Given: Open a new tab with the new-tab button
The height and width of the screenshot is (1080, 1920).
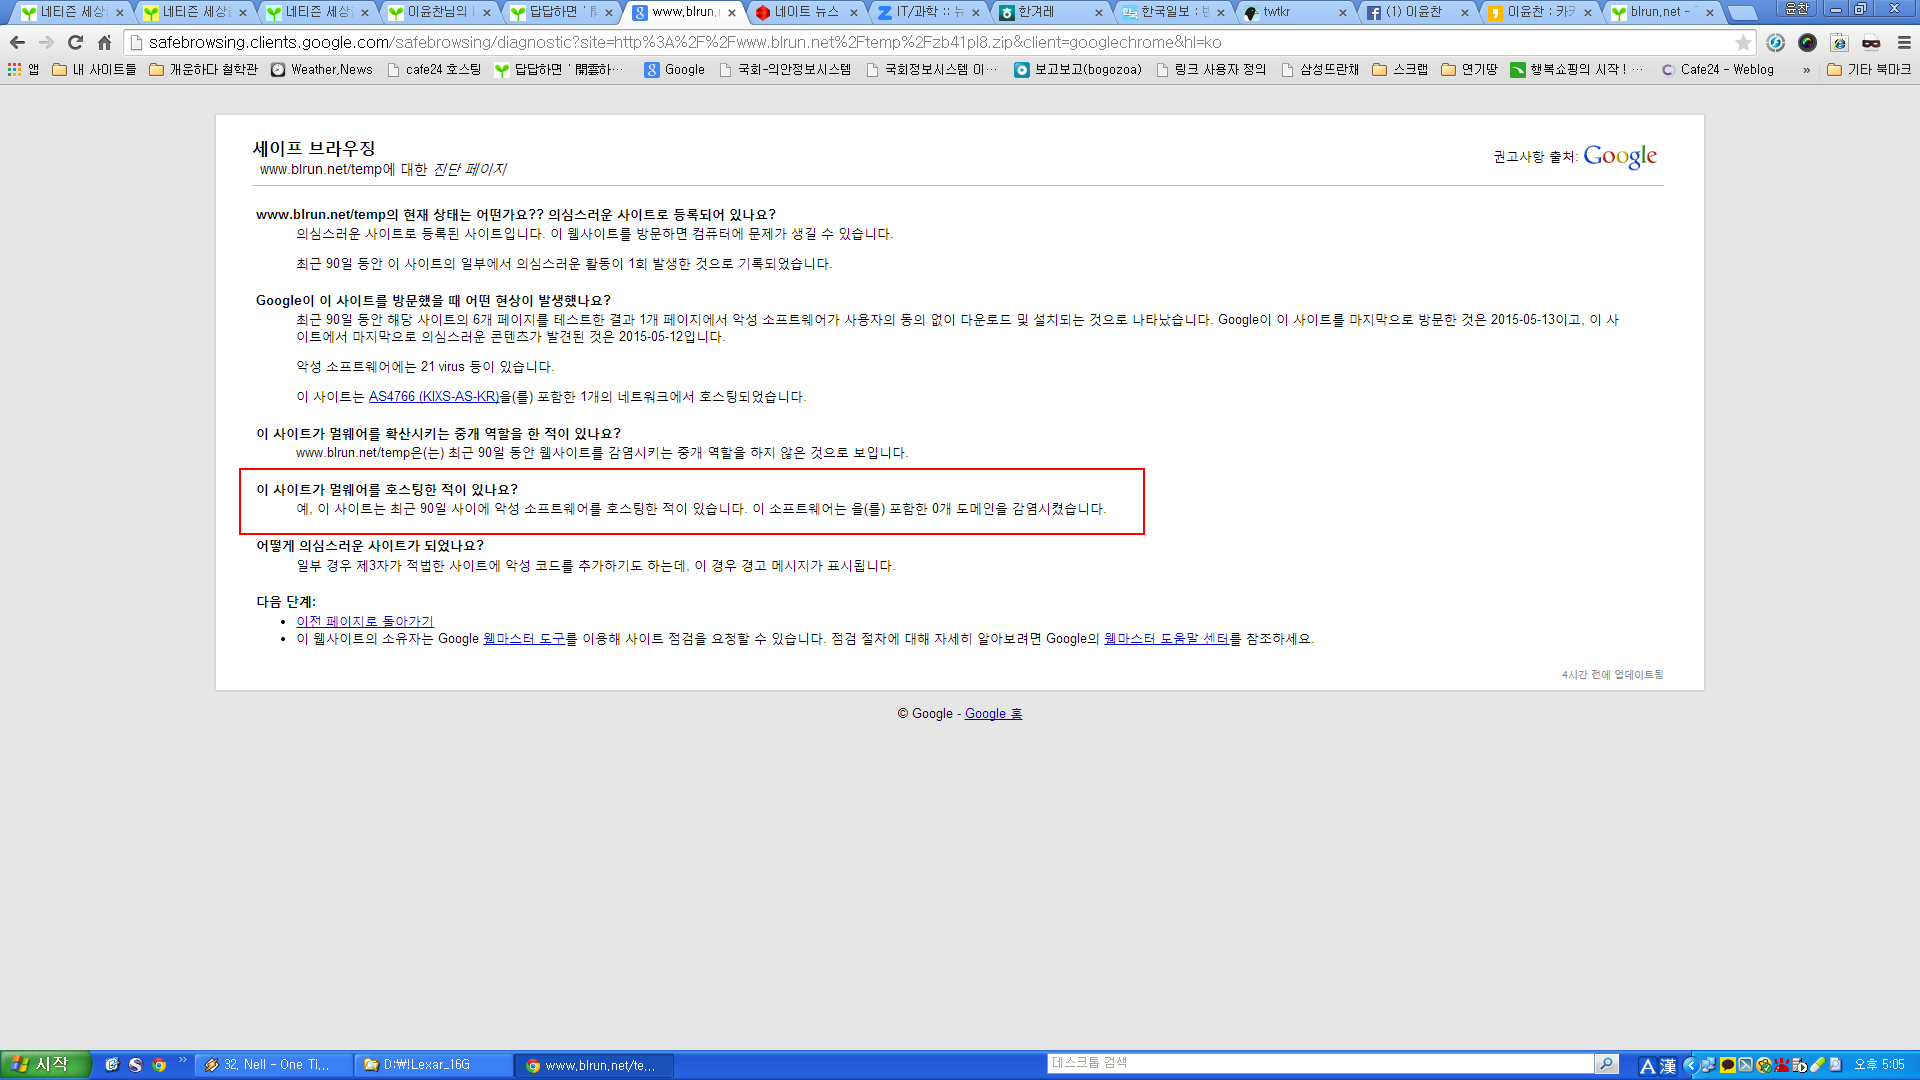Looking at the screenshot, I should [x=1743, y=13].
